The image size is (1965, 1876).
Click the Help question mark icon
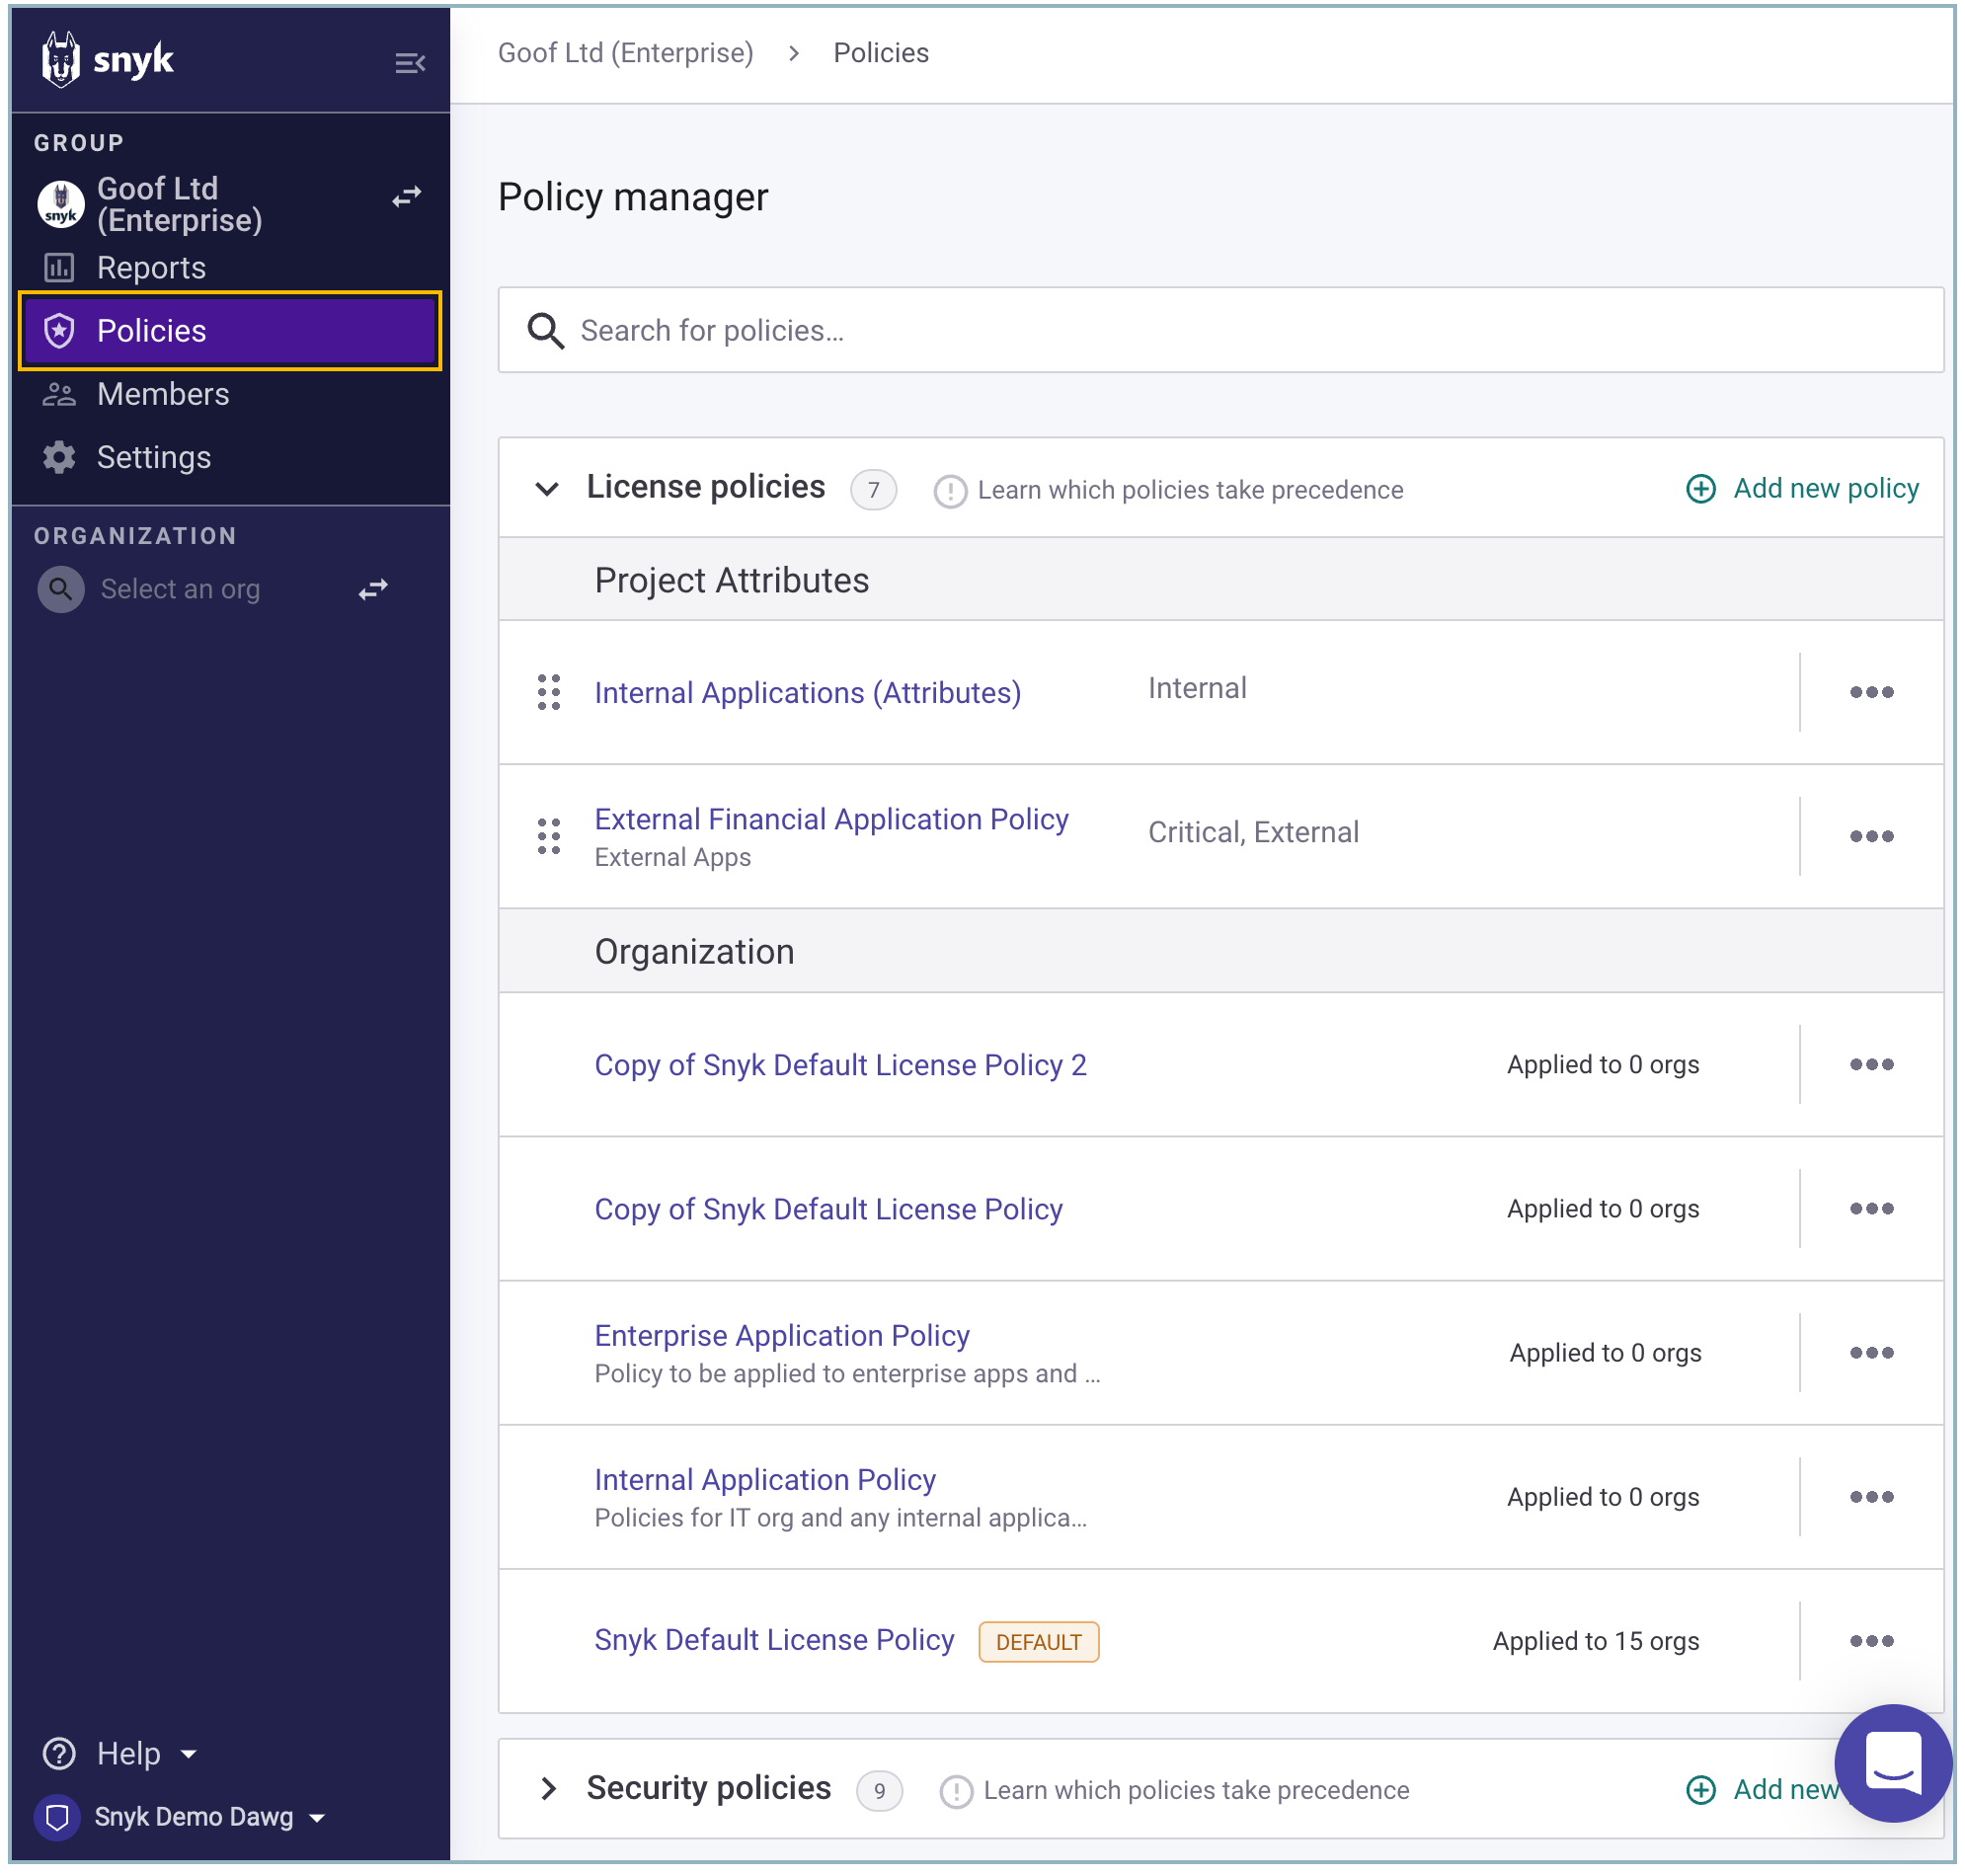click(59, 1755)
